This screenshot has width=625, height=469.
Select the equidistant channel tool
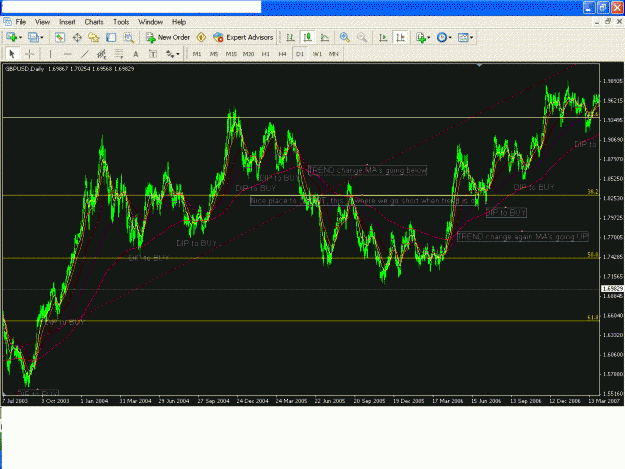pyautogui.click(x=102, y=54)
